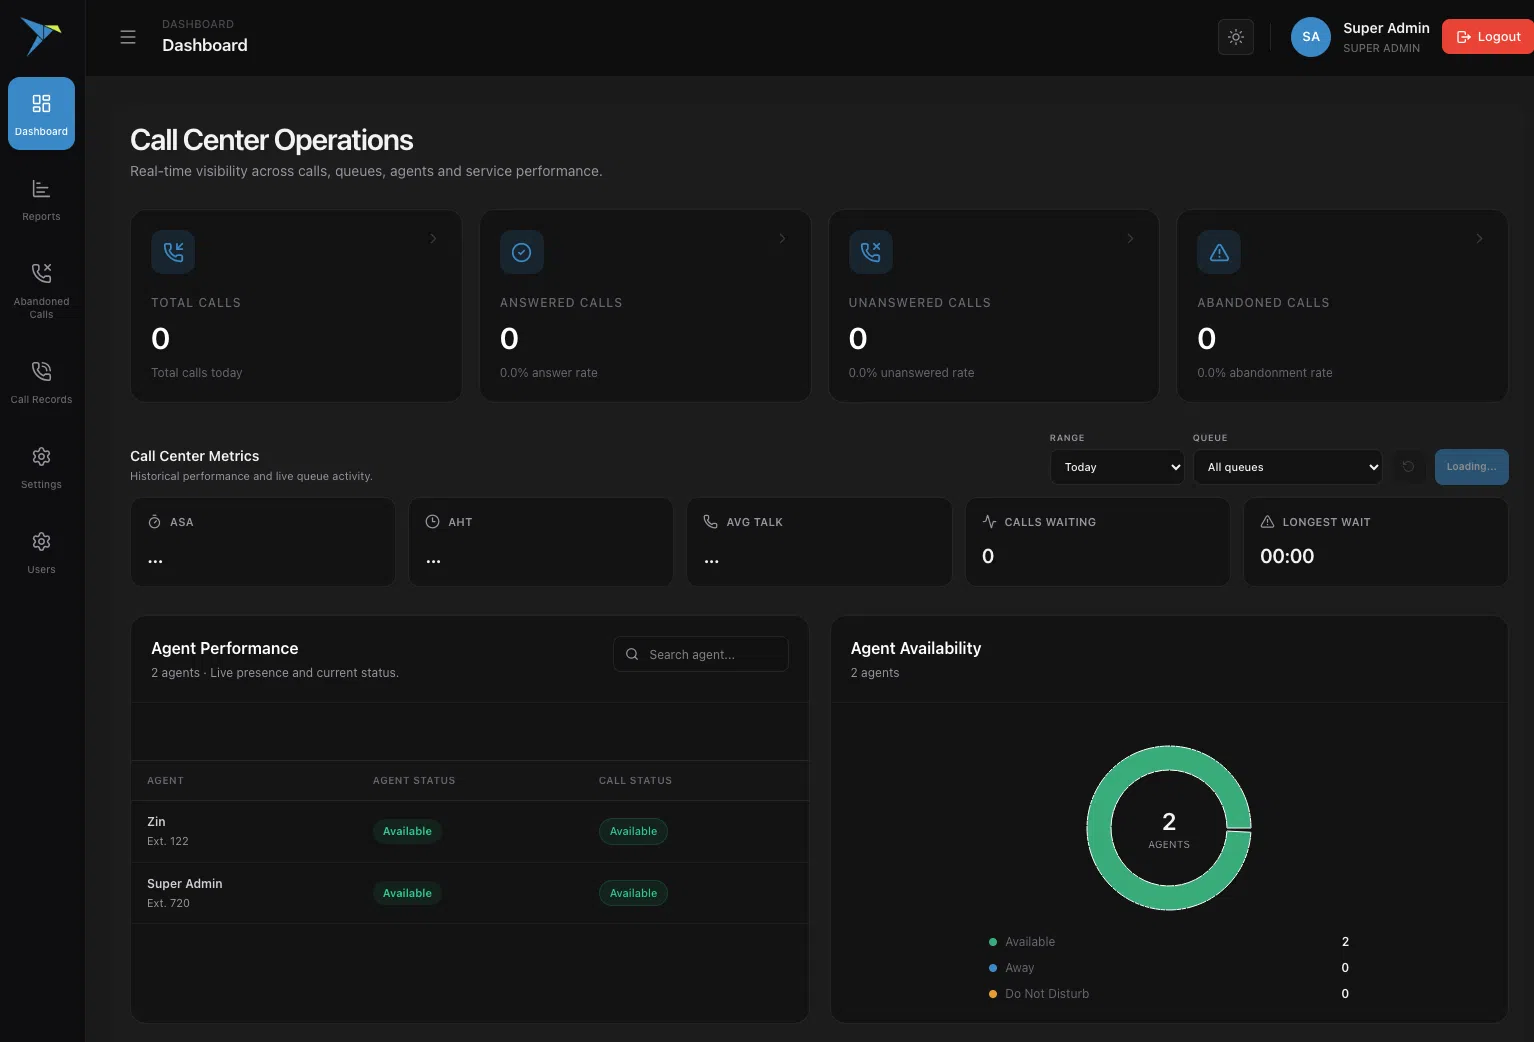Click the Search agent input field
The height and width of the screenshot is (1042, 1534).
(x=701, y=654)
